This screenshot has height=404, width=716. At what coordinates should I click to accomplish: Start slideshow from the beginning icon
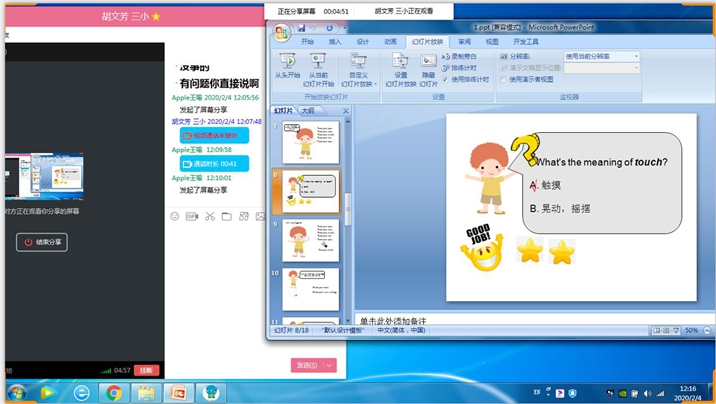click(x=288, y=62)
